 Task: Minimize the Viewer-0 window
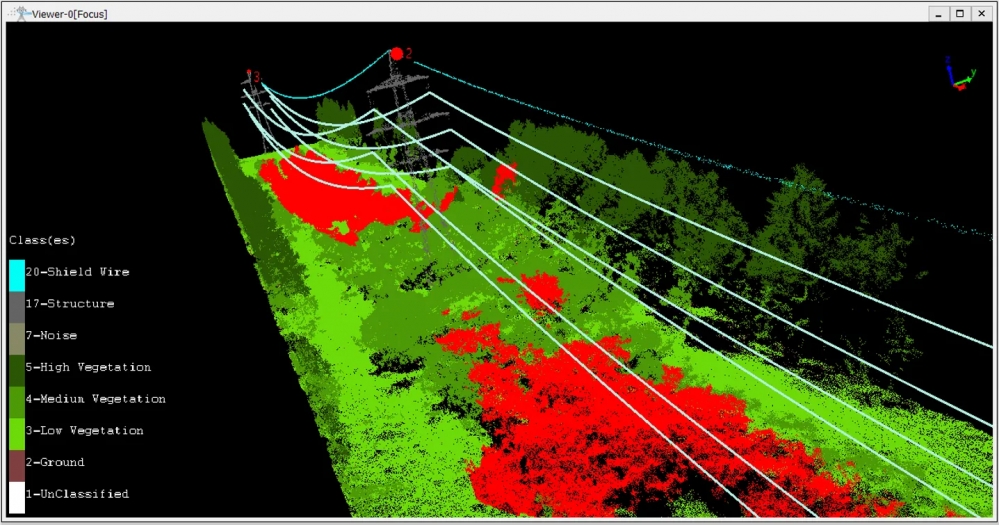(x=938, y=13)
